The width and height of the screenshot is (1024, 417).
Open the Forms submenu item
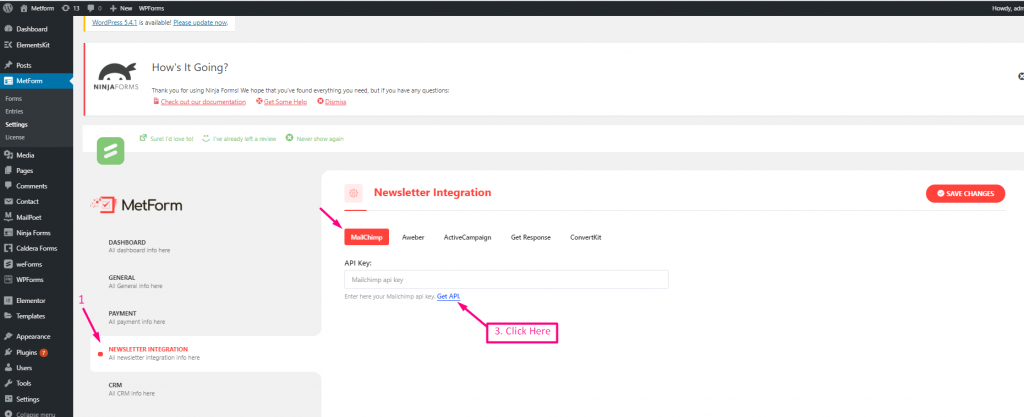(x=13, y=99)
